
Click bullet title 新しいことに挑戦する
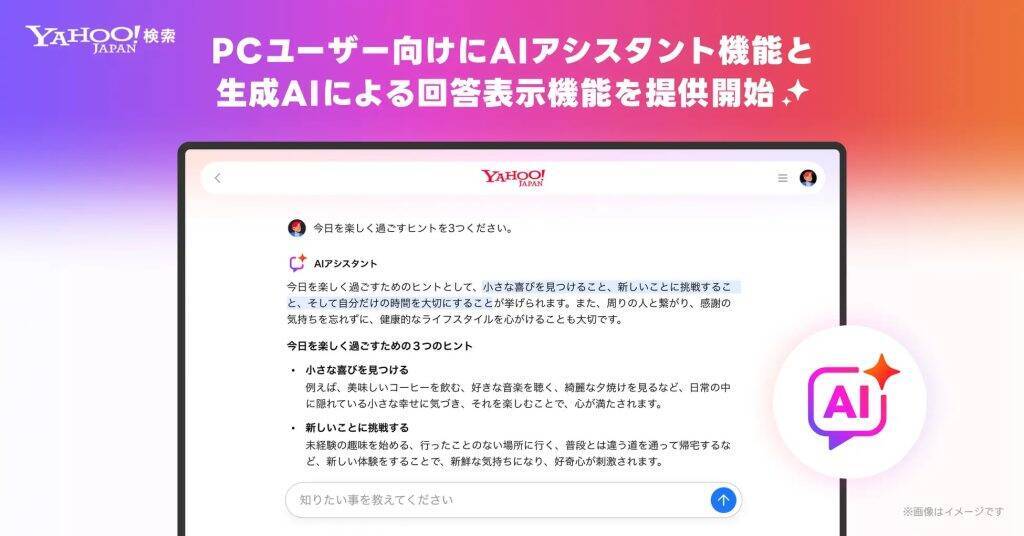pyautogui.click(x=357, y=428)
